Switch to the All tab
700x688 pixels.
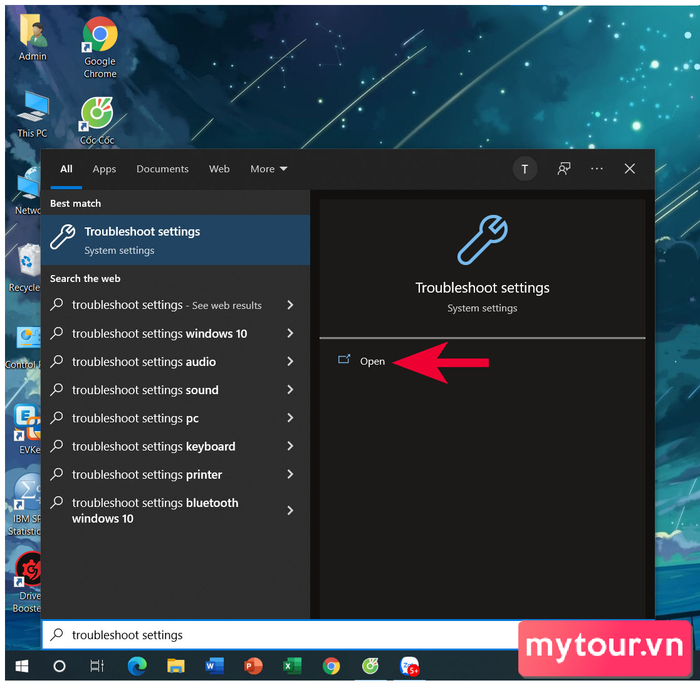tap(66, 169)
